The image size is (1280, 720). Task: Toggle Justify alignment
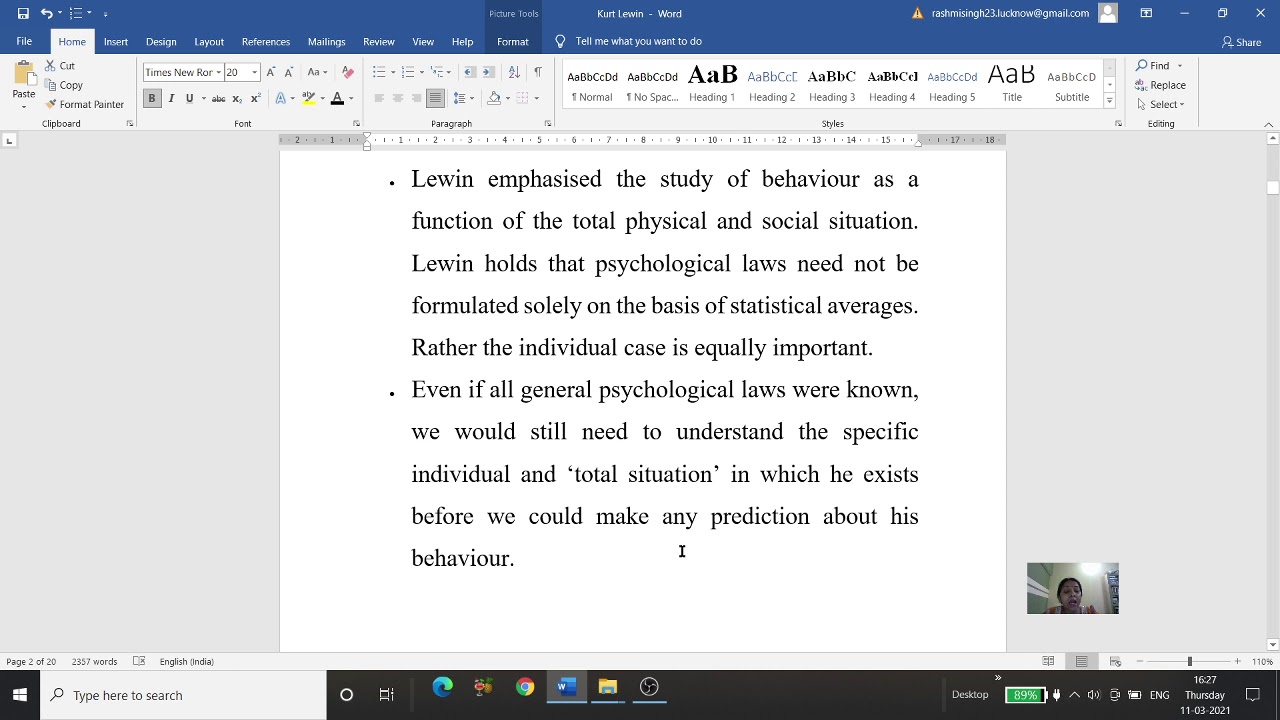[435, 98]
